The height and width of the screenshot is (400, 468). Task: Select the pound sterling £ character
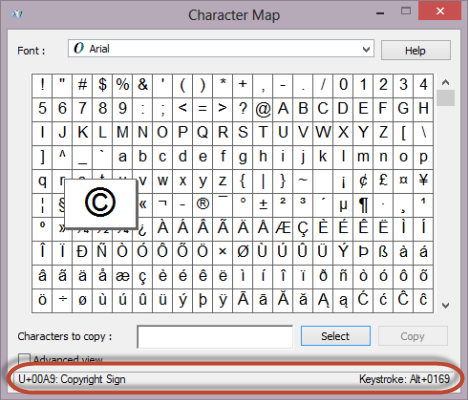point(383,180)
